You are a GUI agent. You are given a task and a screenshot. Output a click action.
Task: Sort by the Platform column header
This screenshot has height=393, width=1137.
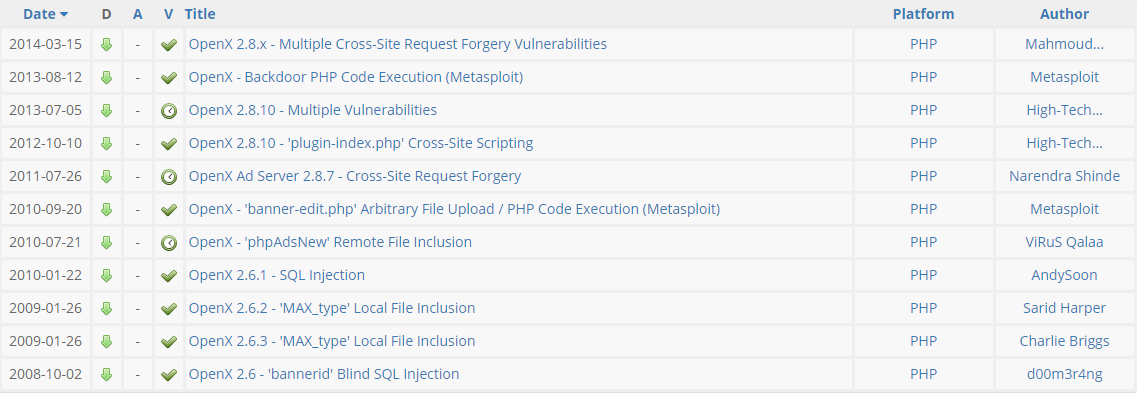[x=923, y=14]
